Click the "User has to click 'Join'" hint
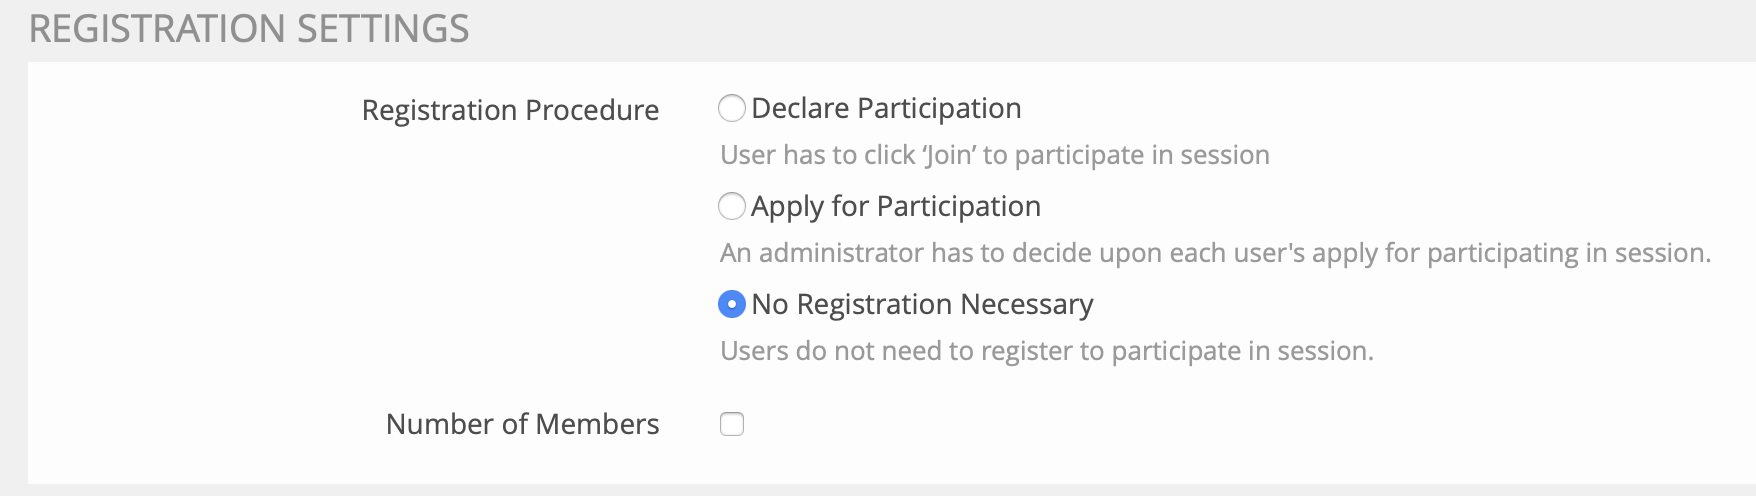 click(995, 155)
